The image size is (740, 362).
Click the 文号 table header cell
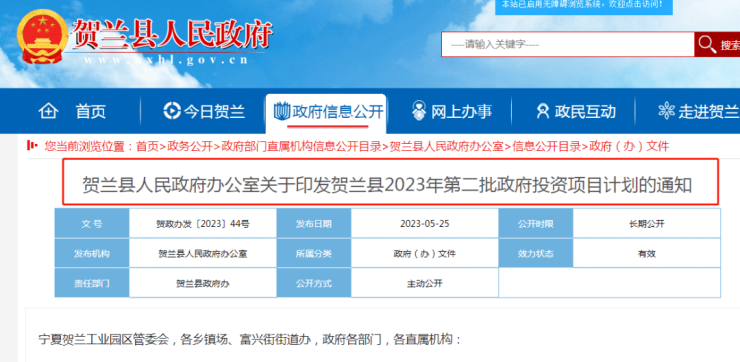point(92,224)
